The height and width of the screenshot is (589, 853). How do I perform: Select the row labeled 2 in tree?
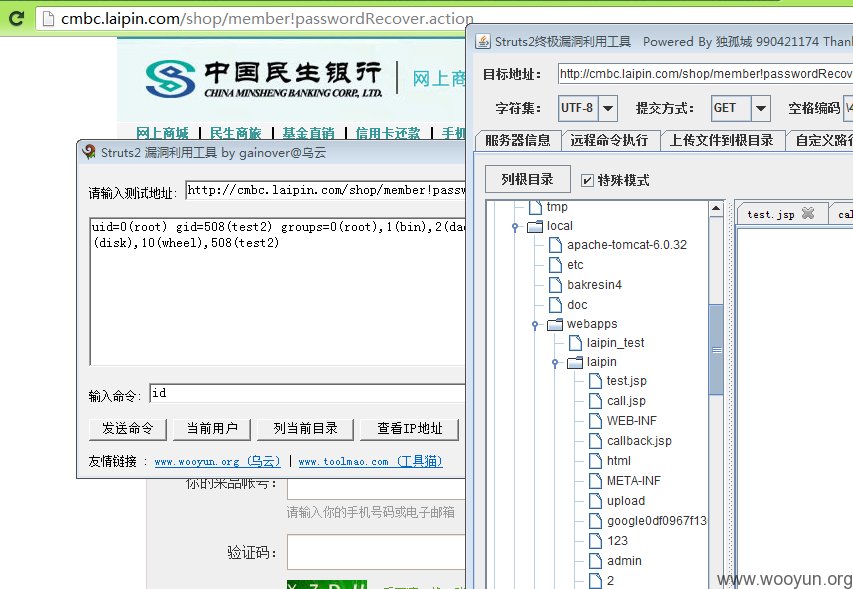pyautogui.click(x=610, y=580)
